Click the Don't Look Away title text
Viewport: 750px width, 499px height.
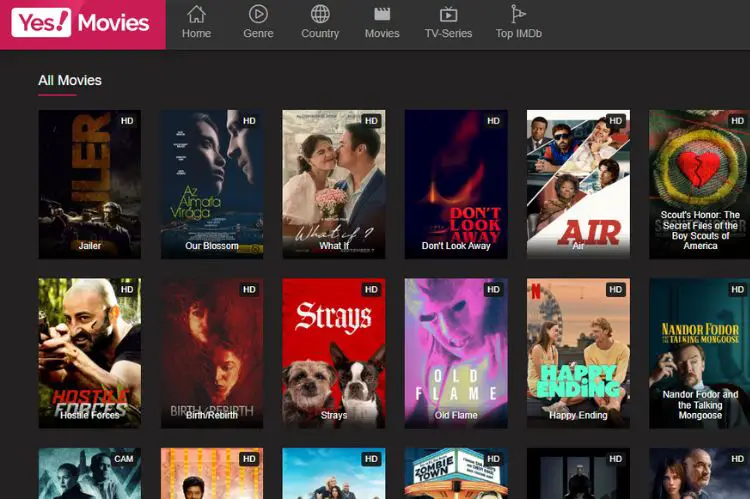point(456,246)
